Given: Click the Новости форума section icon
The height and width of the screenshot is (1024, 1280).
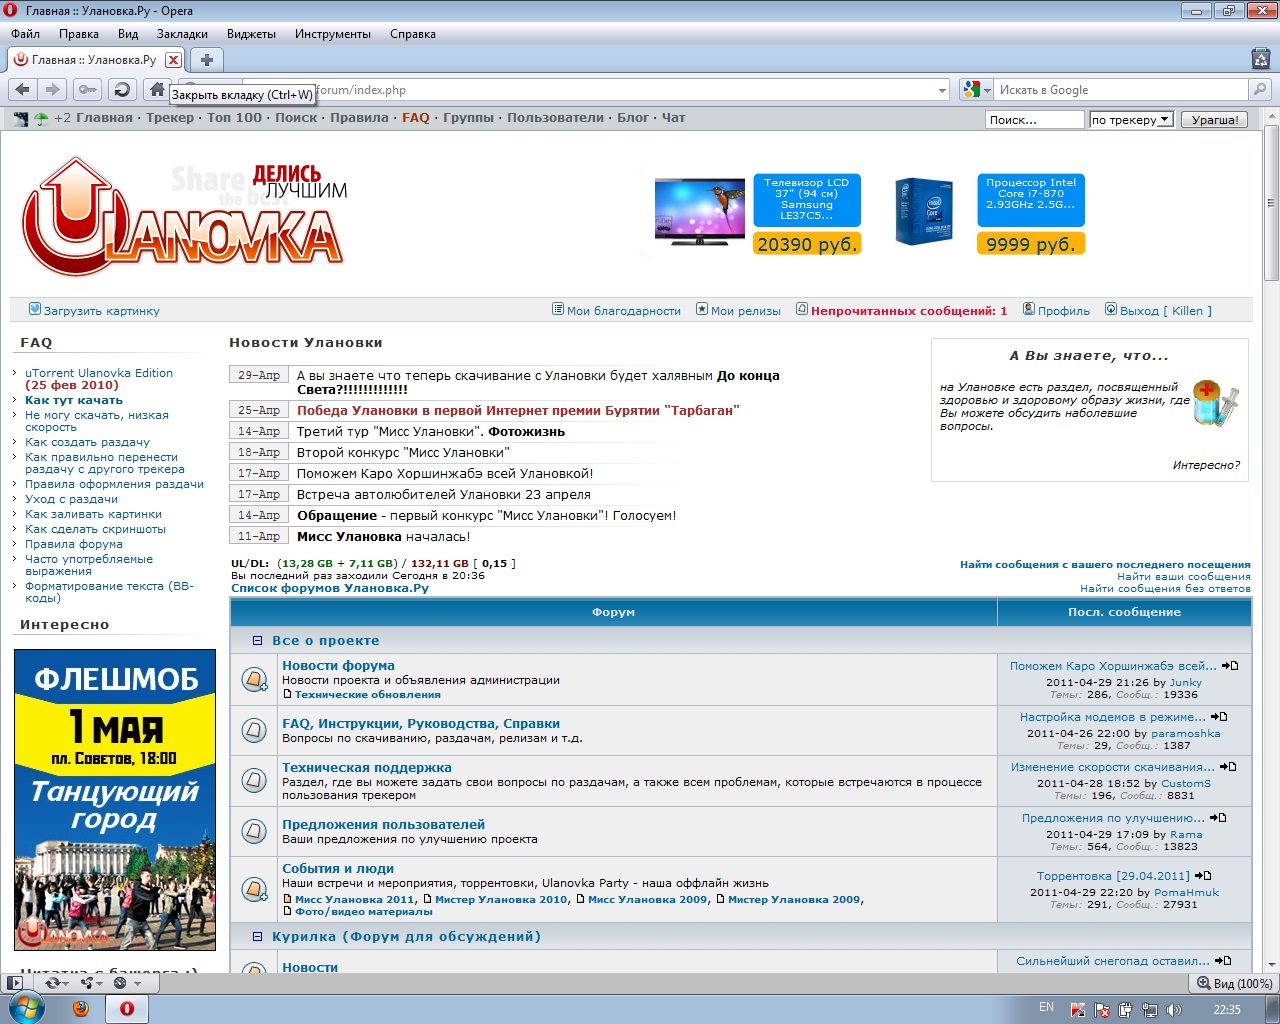Looking at the screenshot, I should (254, 679).
